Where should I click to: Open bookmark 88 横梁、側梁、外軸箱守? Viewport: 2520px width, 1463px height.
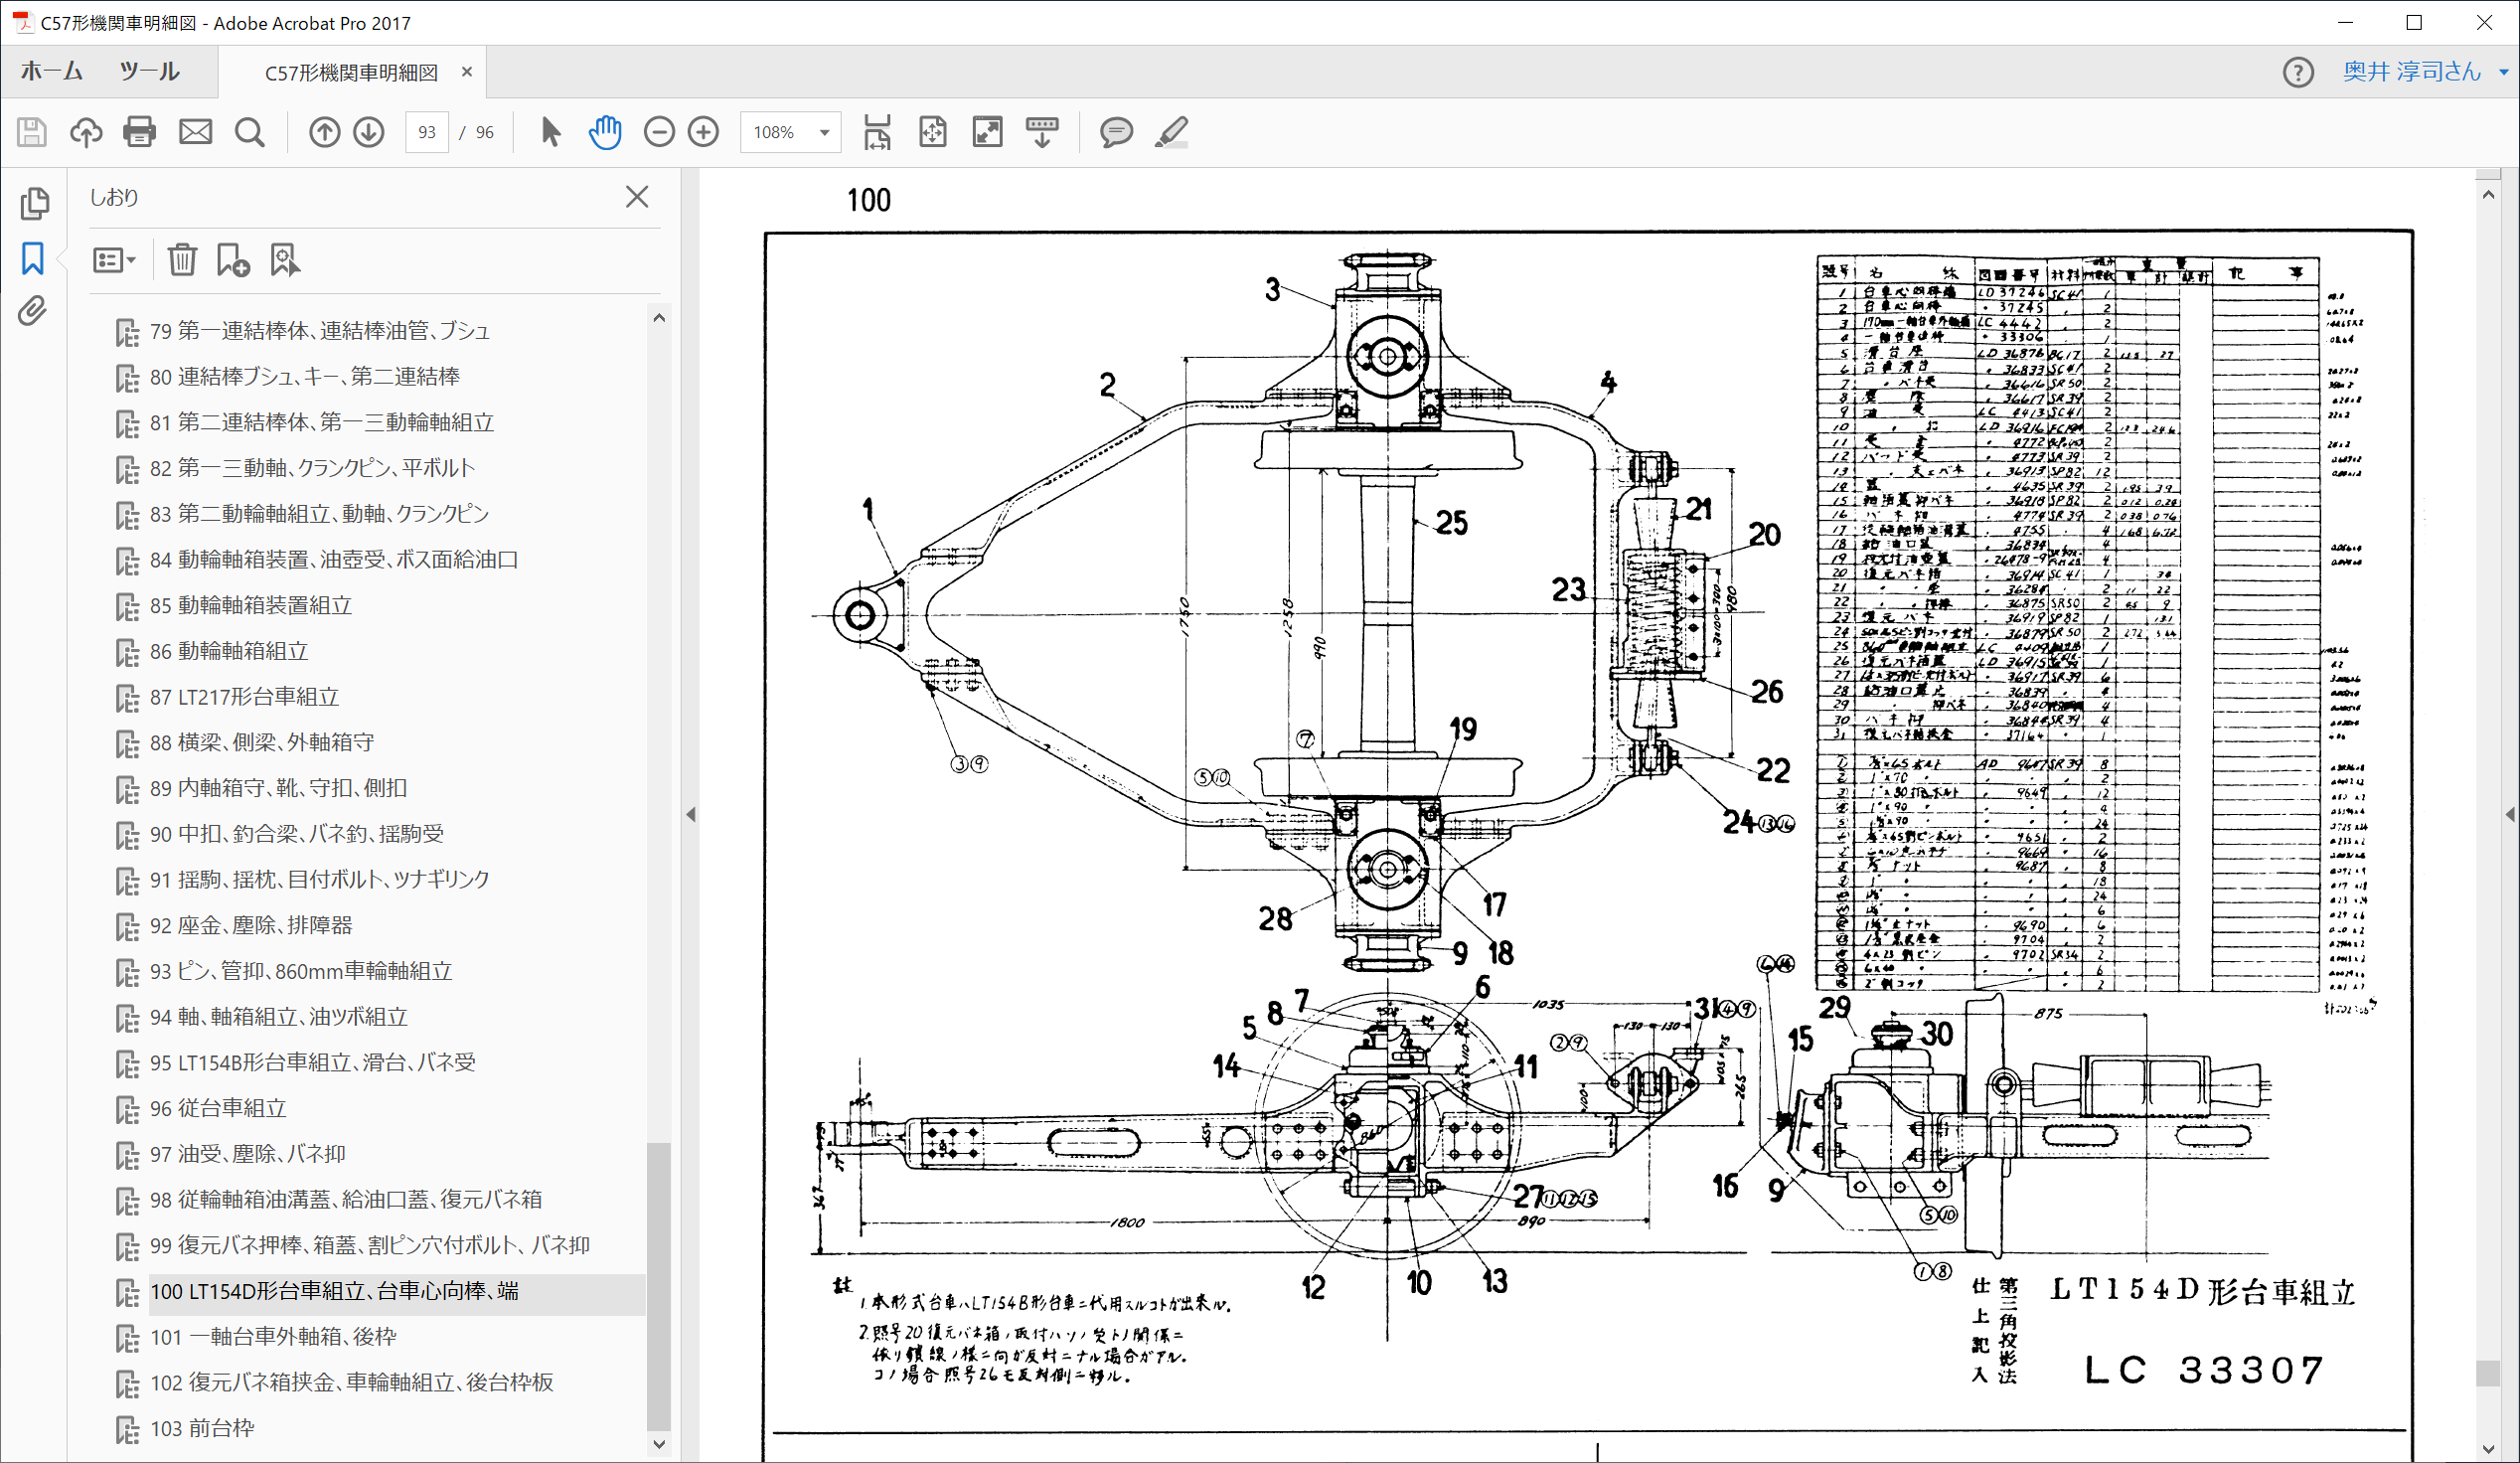[261, 743]
